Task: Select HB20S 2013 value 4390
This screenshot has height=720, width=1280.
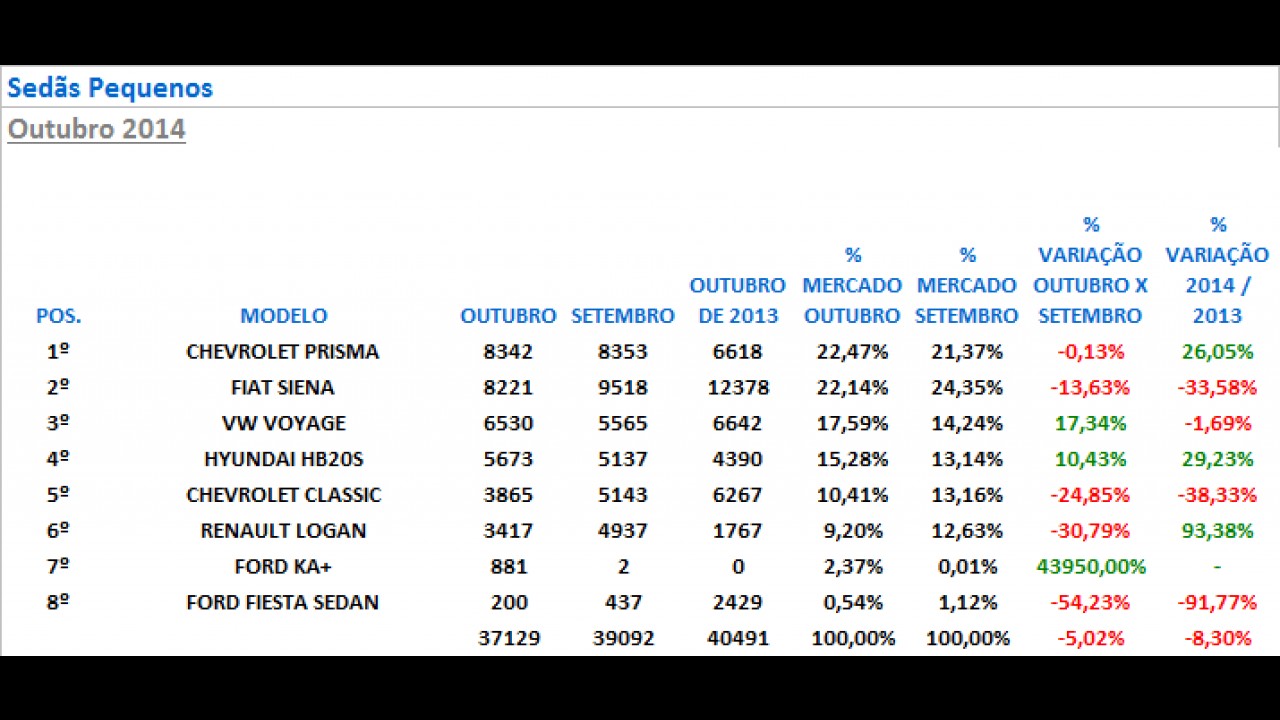Action: (738, 460)
